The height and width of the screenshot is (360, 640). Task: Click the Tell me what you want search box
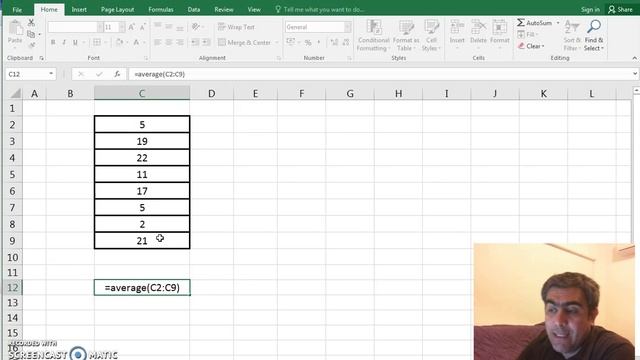pos(320,9)
